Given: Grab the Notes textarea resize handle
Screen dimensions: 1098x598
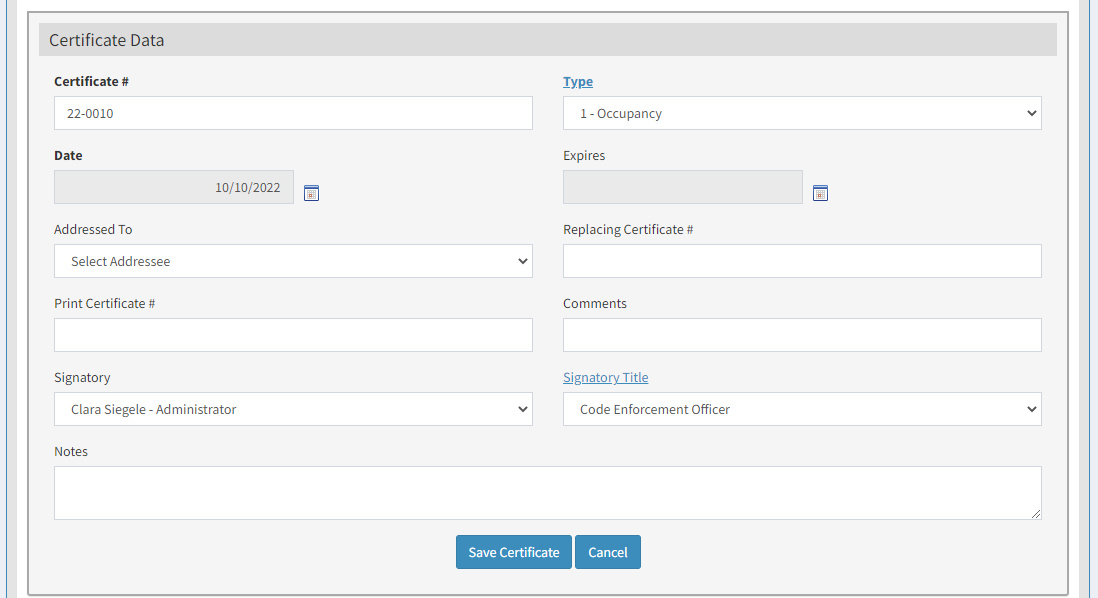Looking at the screenshot, I should 1036,514.
